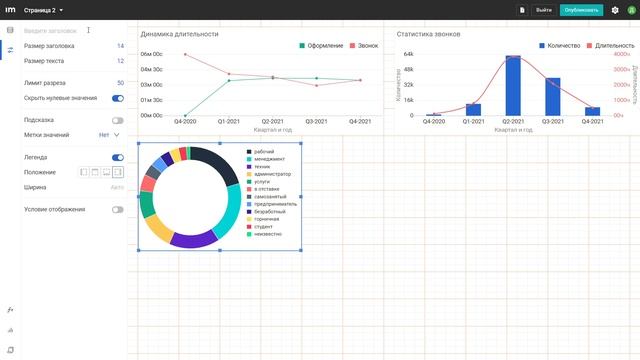Click the donut widget bottom-right resize handle
640x360 pixels.
pos(301,250)
